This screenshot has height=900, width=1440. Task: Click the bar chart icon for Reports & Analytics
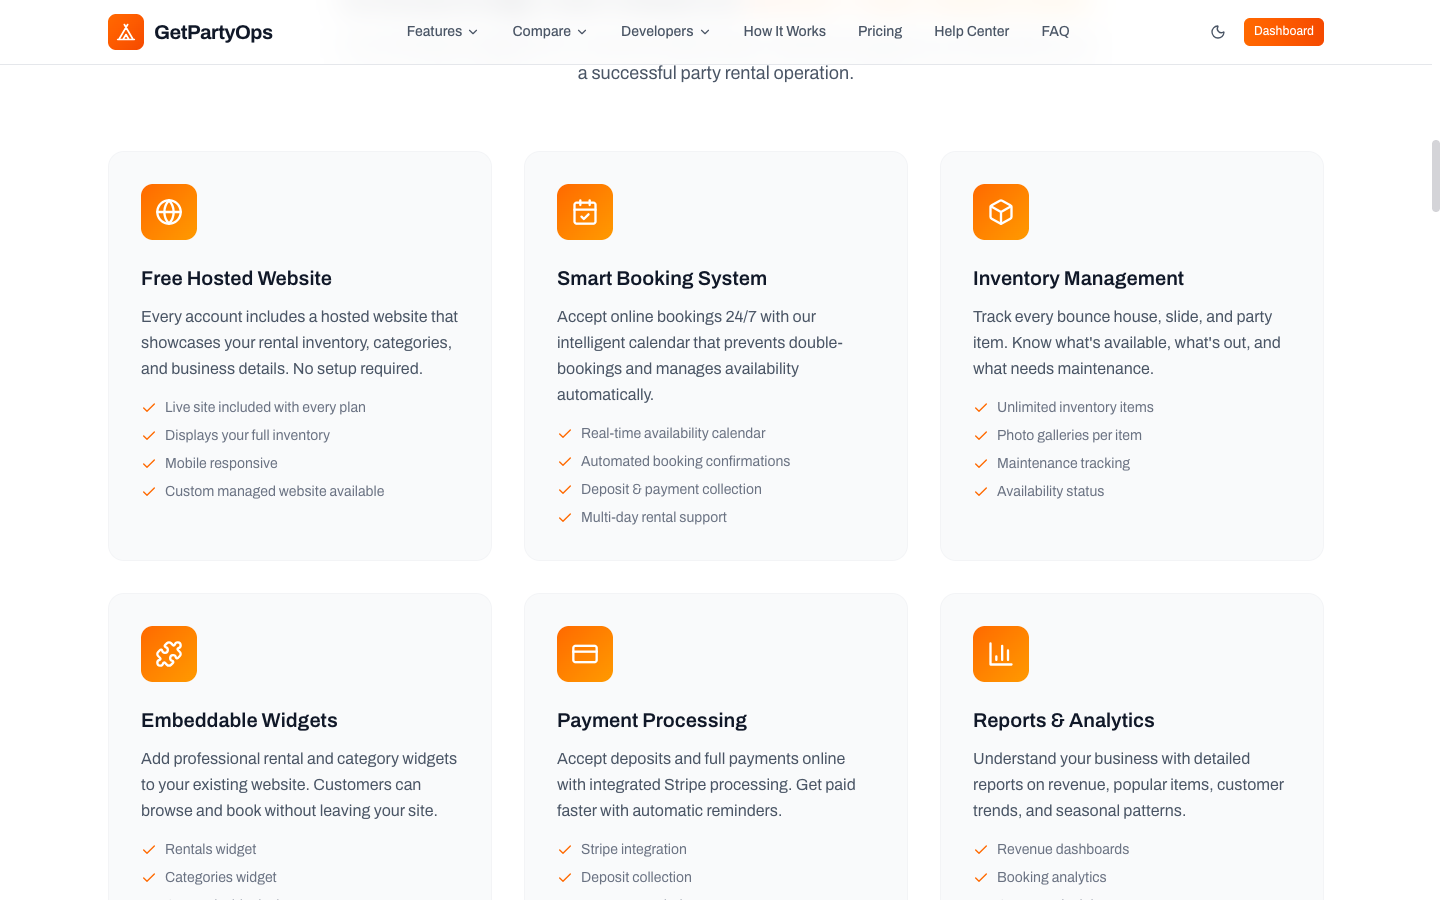pos(1001,654)
